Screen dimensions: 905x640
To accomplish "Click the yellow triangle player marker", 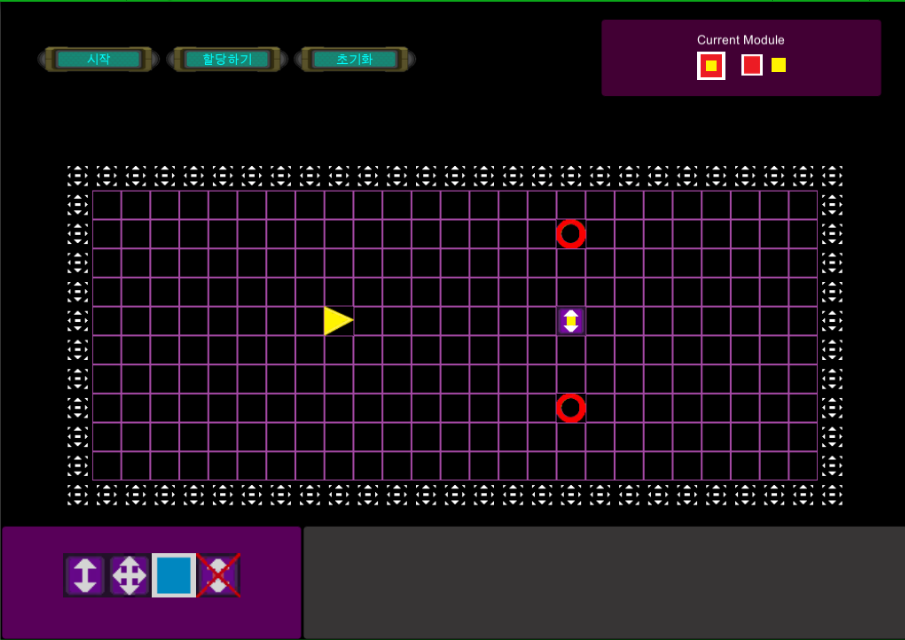I will pyautogui.click(x=338, y=321).
